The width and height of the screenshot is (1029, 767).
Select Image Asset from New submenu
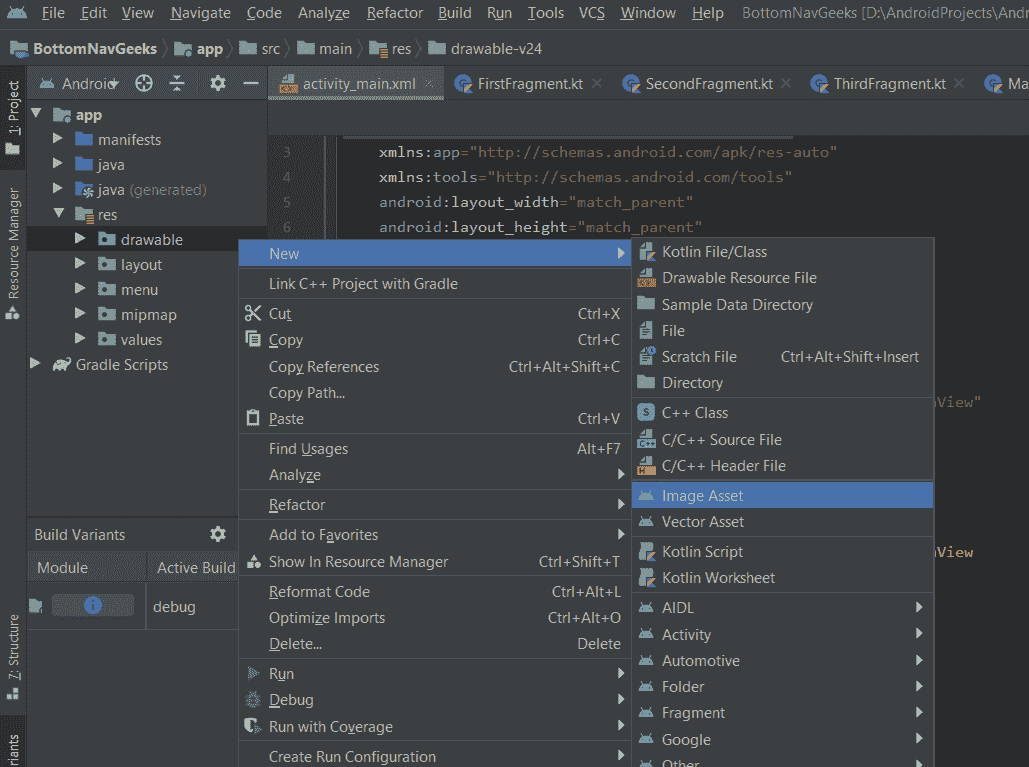[702, 496]
